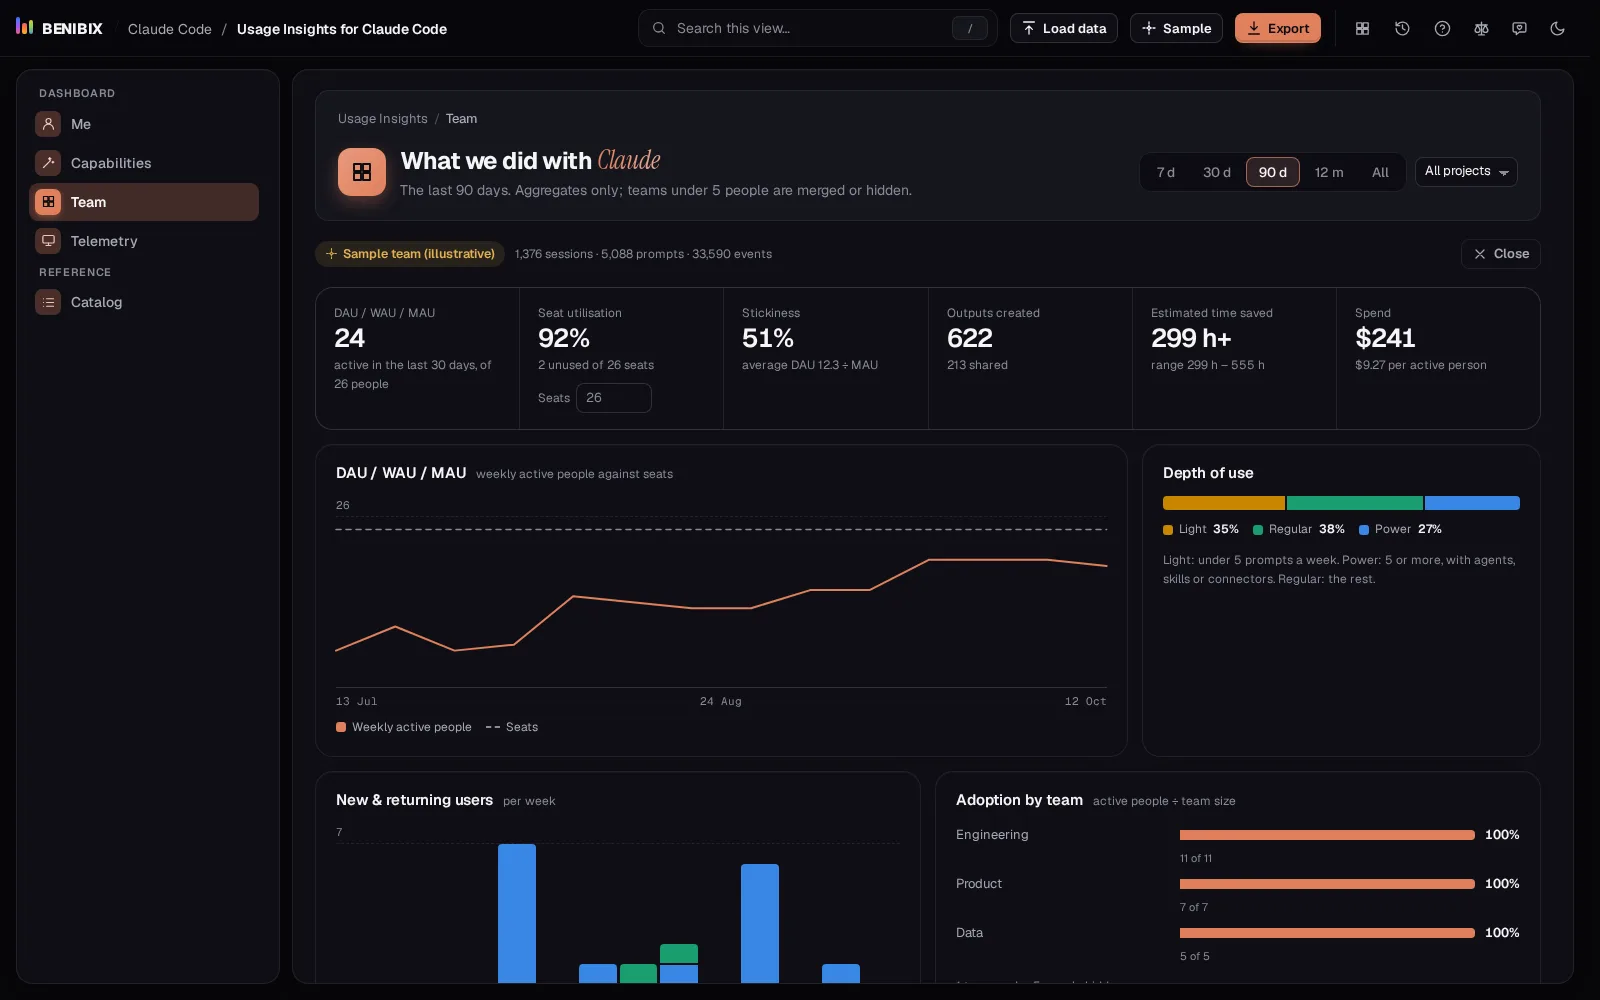
Task: Open the Capabilities sidebar item
Action: point(144,163)
